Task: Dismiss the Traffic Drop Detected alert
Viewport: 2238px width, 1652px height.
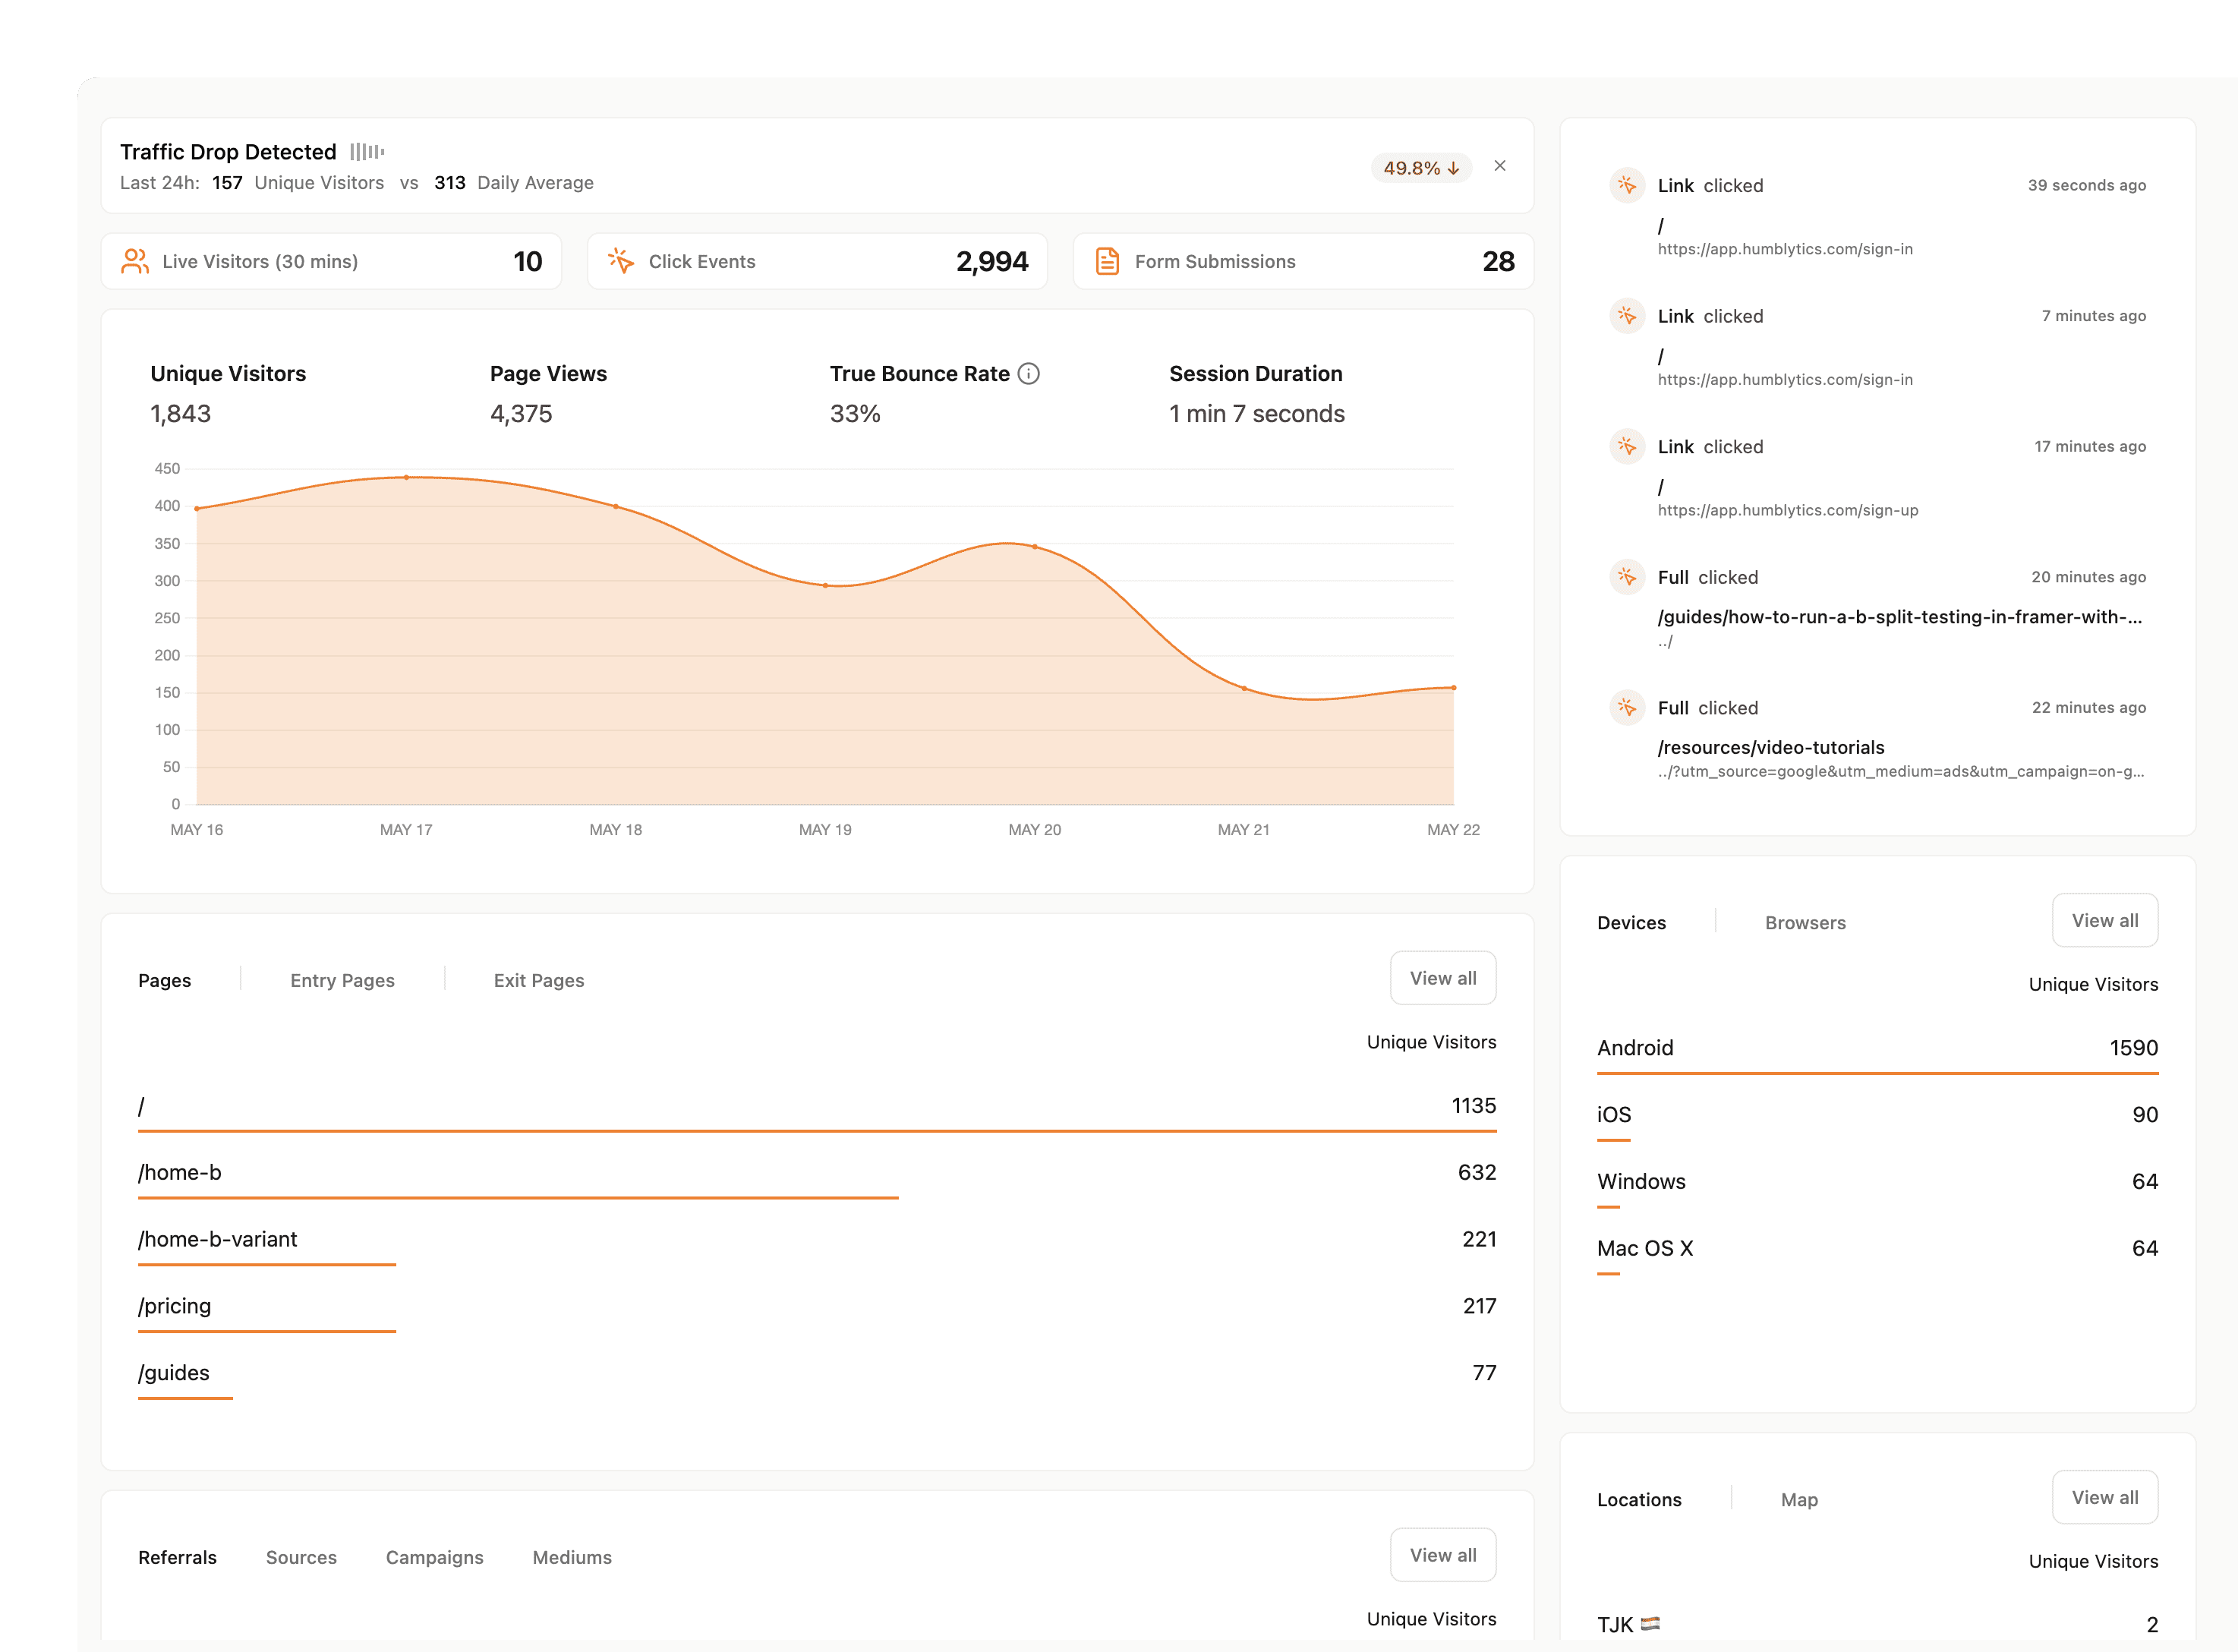Action: click(1499, 166)
